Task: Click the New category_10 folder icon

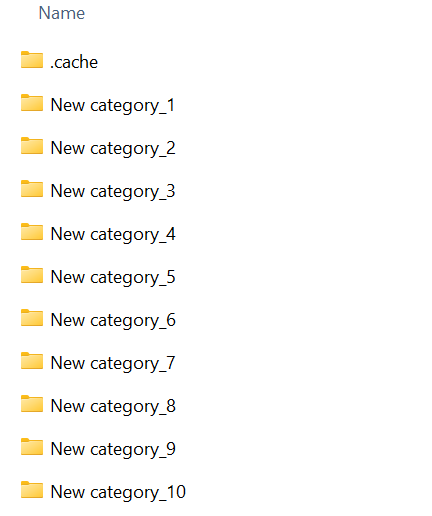Action: (x=32, y=490)
